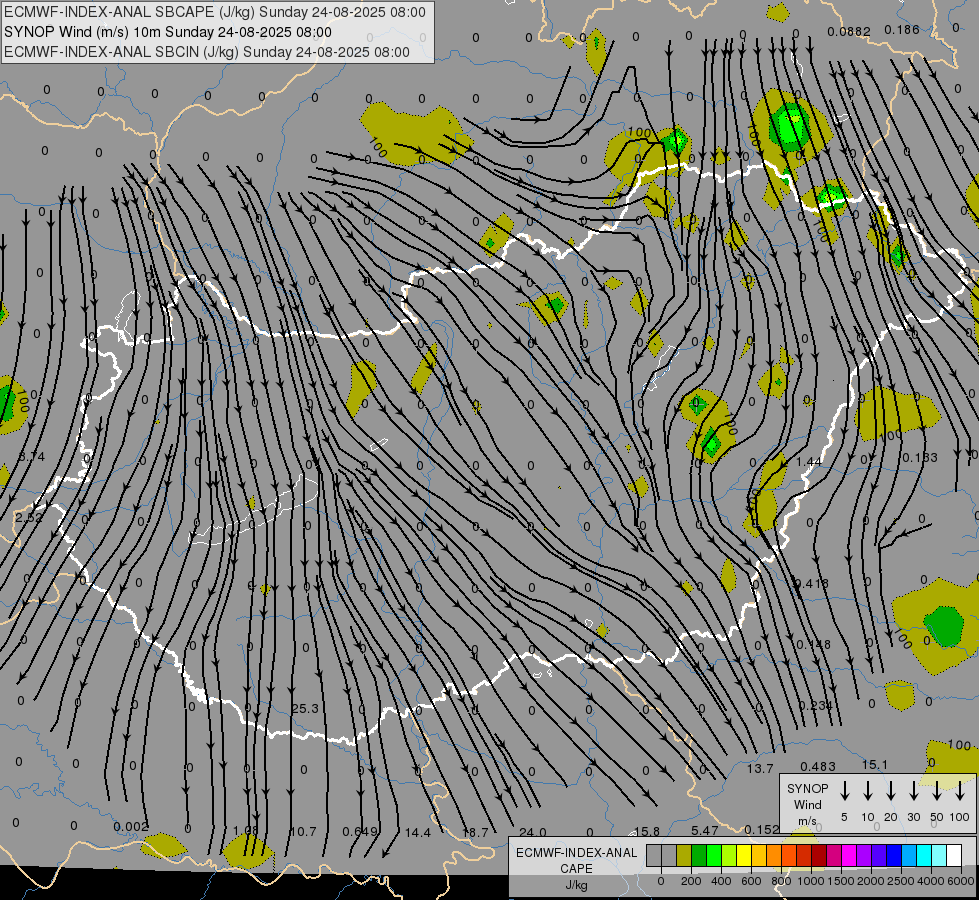Click the 0.649 value on the map

pos(360,831)
